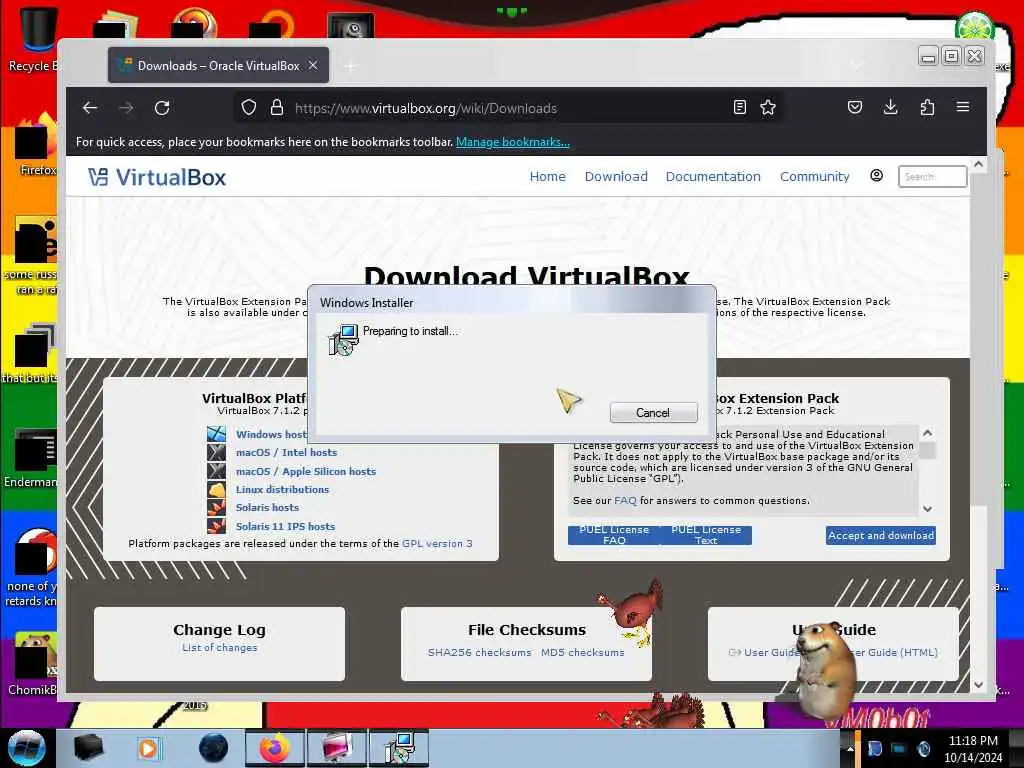This screenshot has width=1024, height=768.
Task: Open the Community nav item
Action: pos(814,176)
